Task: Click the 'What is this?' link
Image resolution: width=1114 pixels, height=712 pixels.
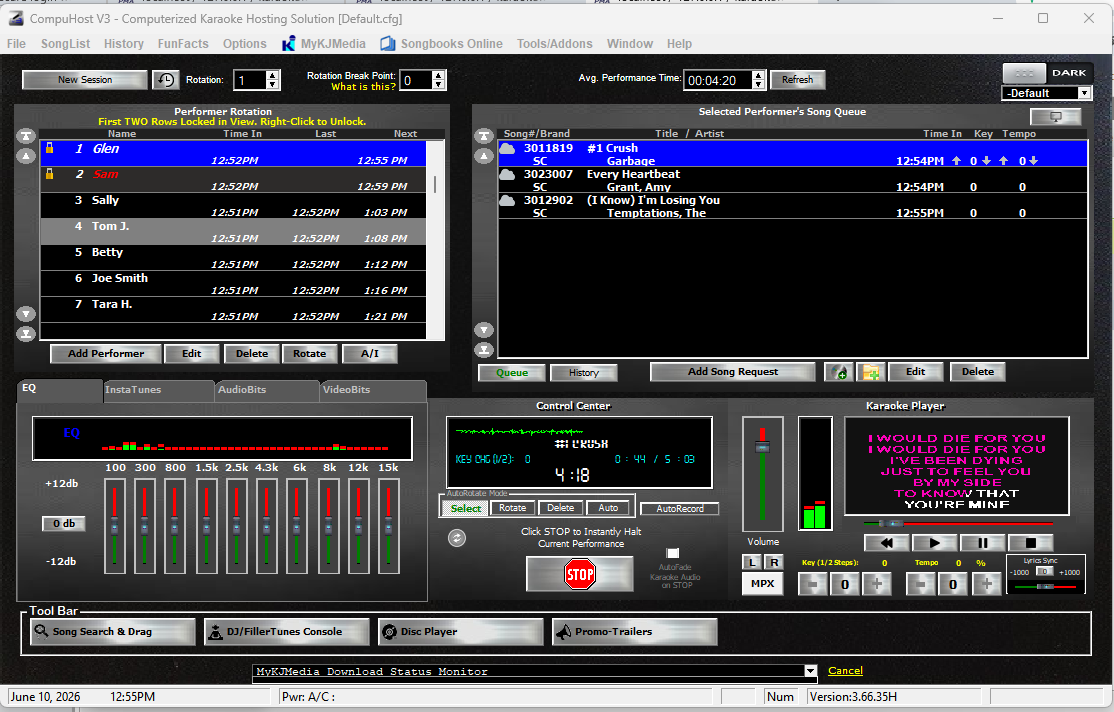Action: [x=363, y=87]
